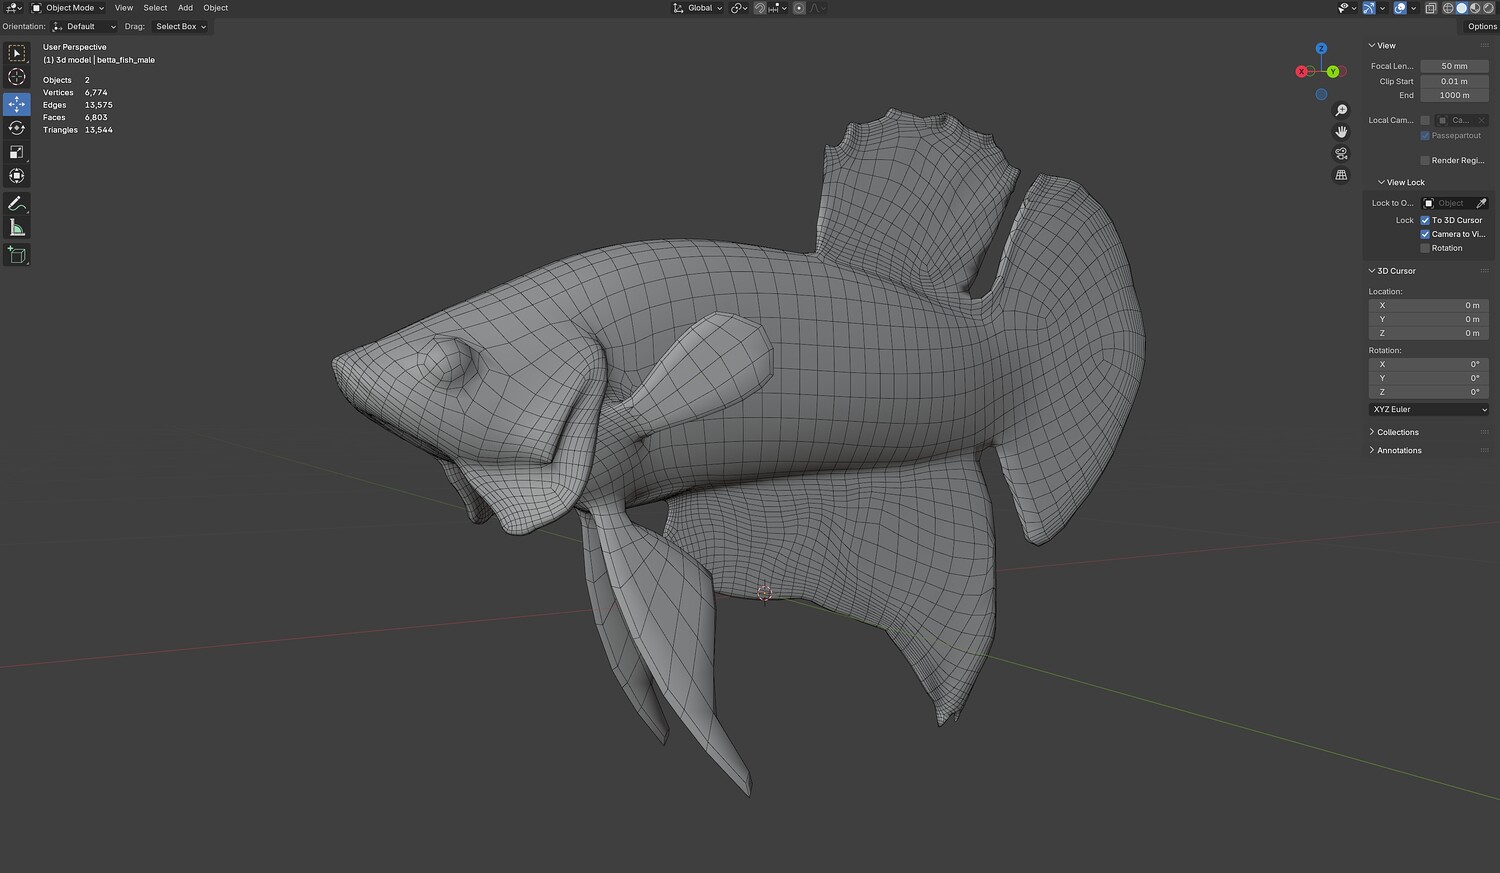
Task: Select the Add Cube tool
Action: coord(17,255)
